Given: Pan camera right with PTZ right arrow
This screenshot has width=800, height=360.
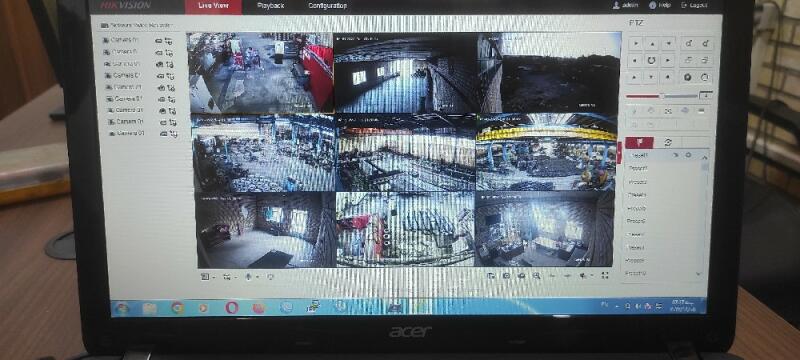Looking at the screenshot, I should point(668,61).
